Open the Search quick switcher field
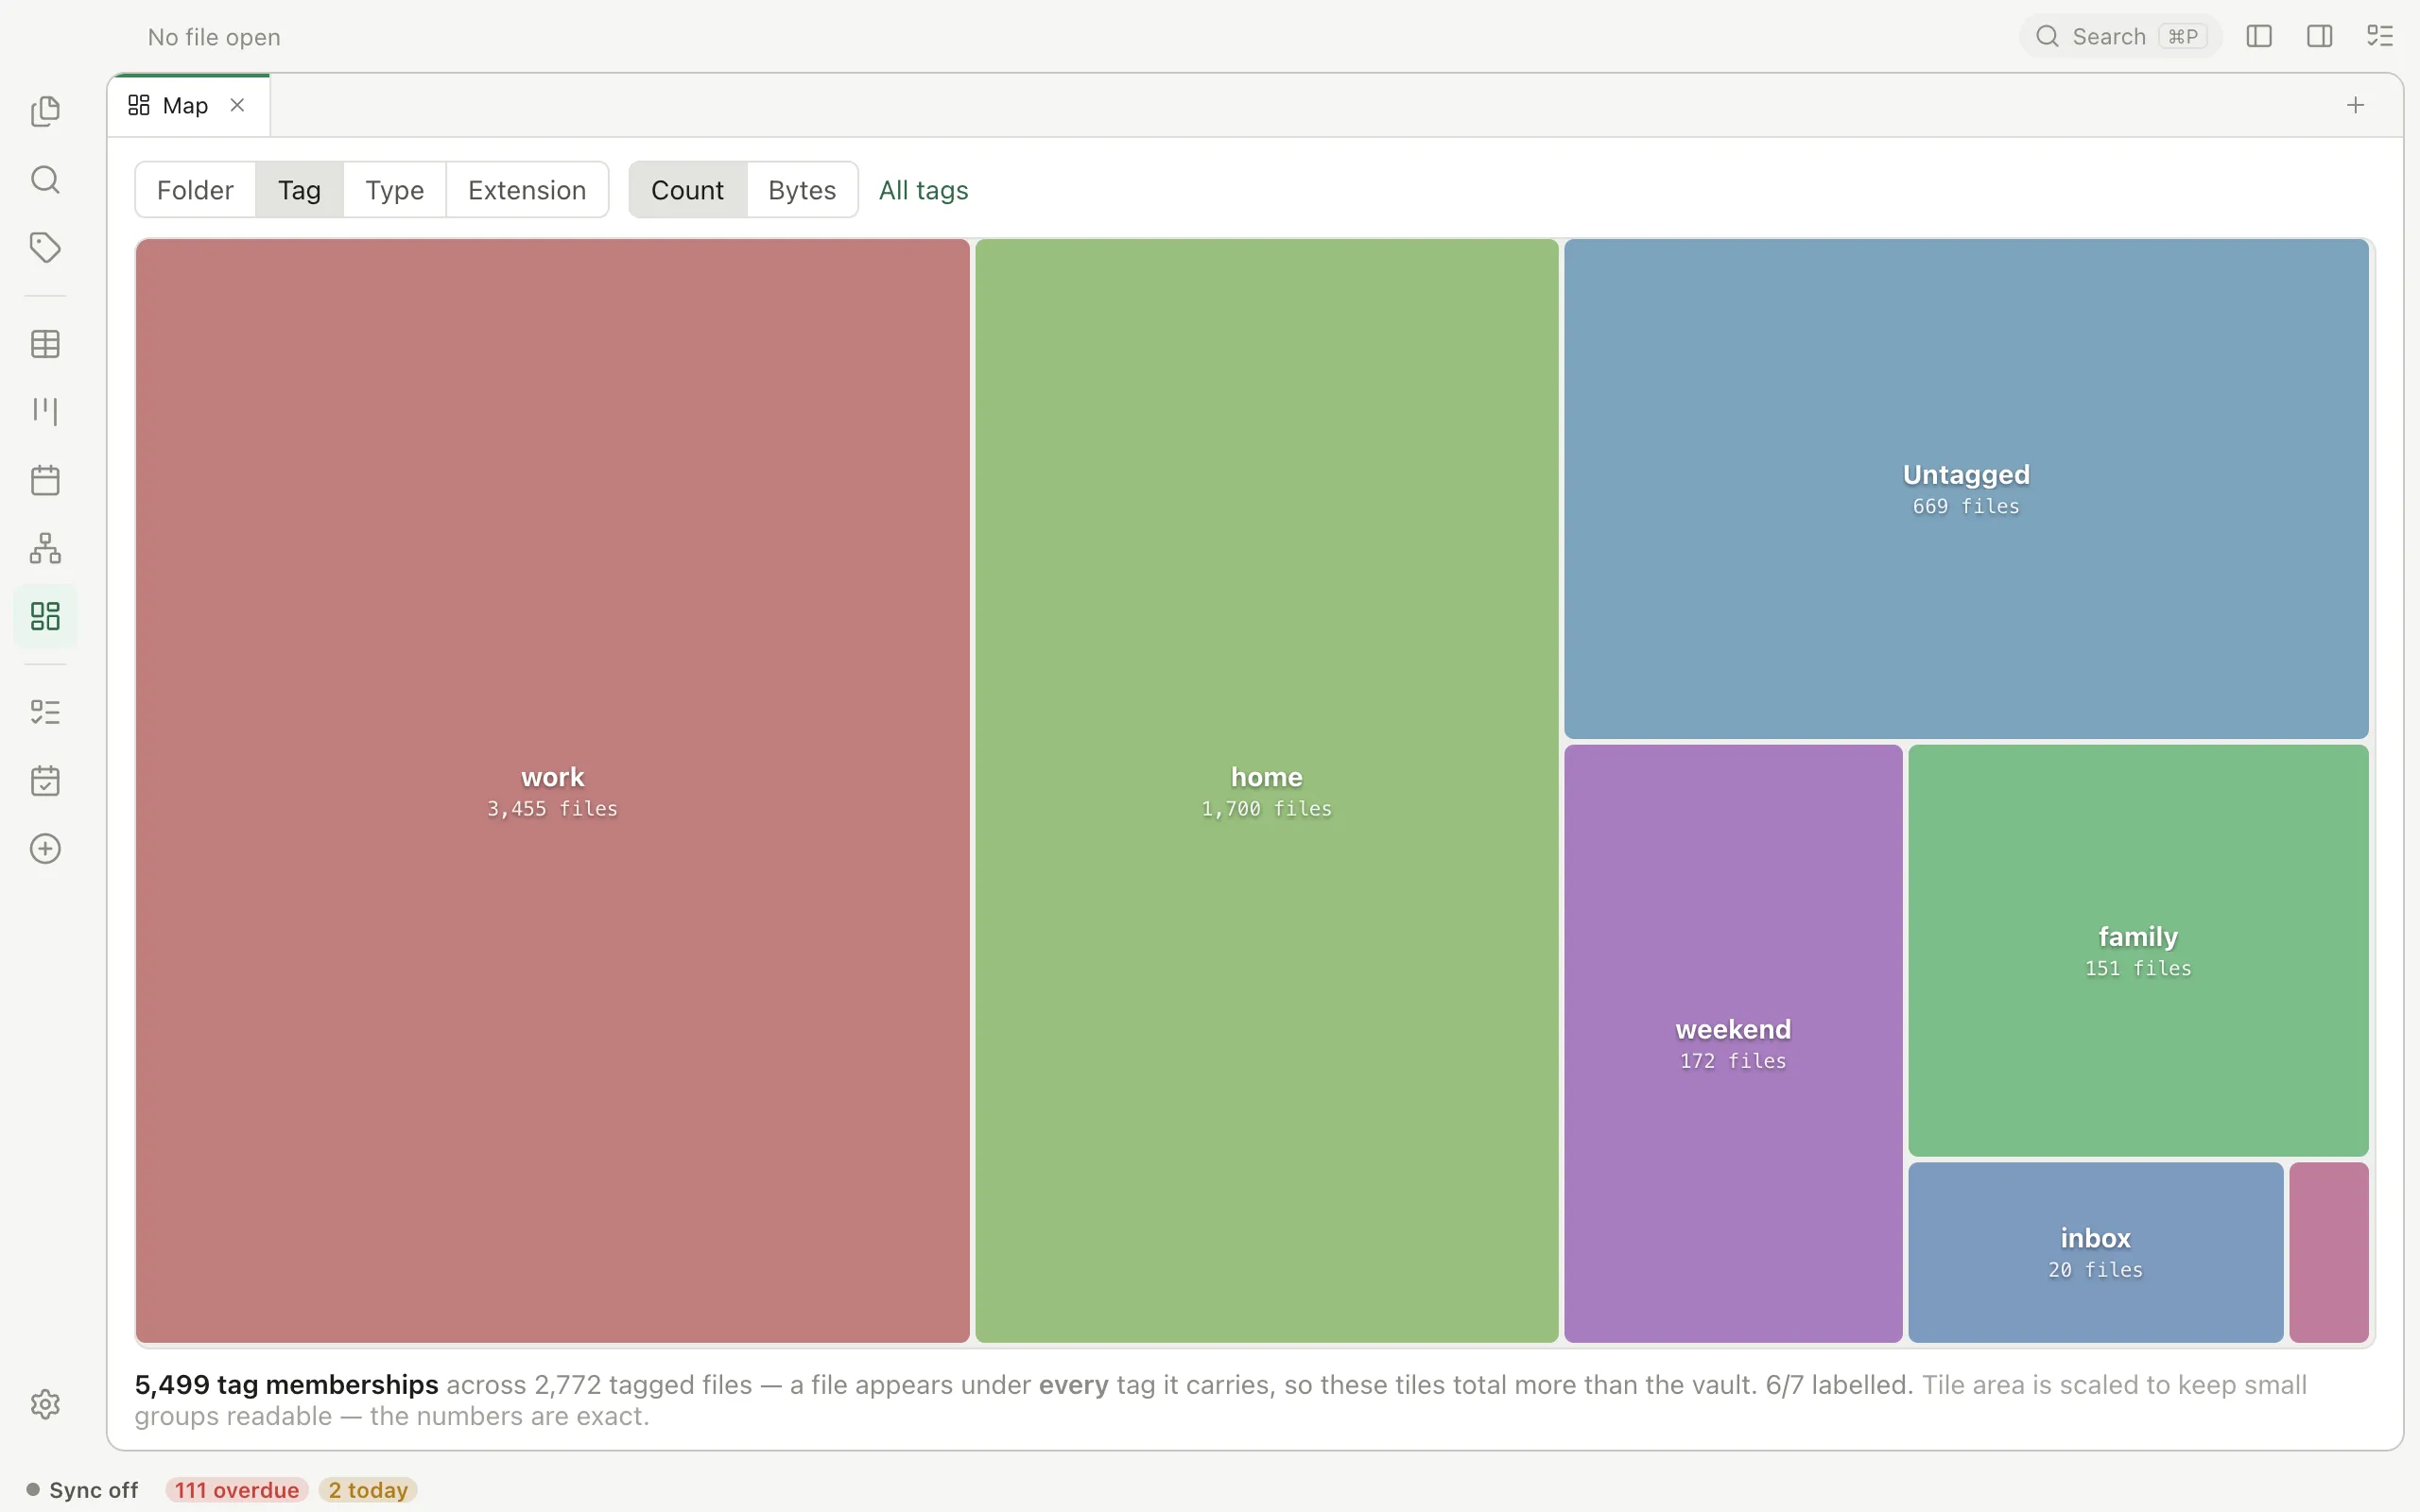The image size is (2420, 1512). pyautogui.click(x=2120, y=37)
